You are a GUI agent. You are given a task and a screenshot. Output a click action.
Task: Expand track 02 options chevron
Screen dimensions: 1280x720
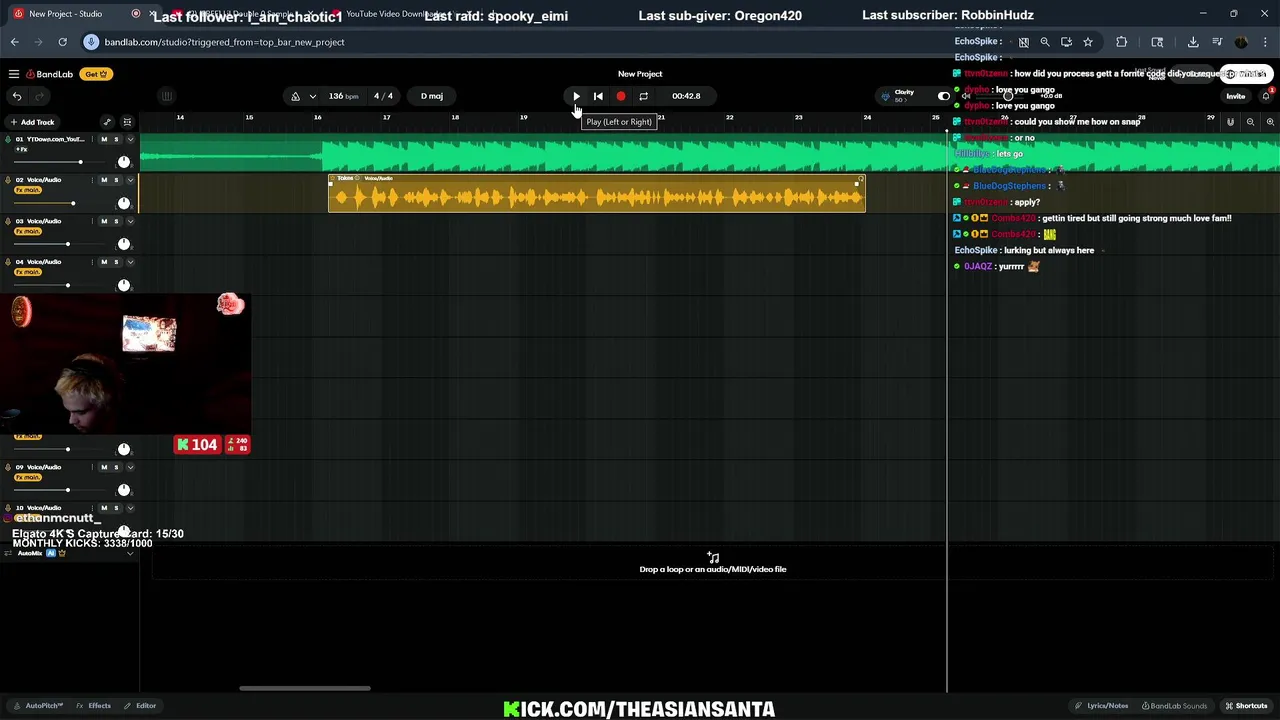(130, 180)
